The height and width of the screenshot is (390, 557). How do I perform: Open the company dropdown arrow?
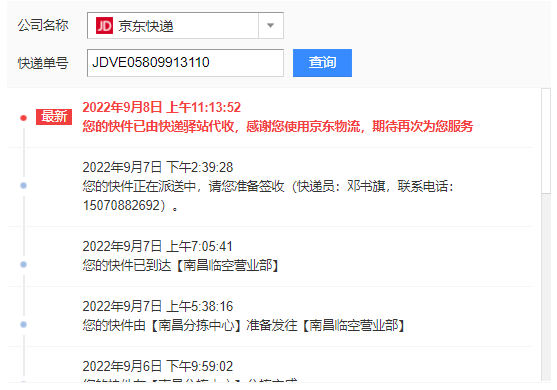(x=271, y=26)
